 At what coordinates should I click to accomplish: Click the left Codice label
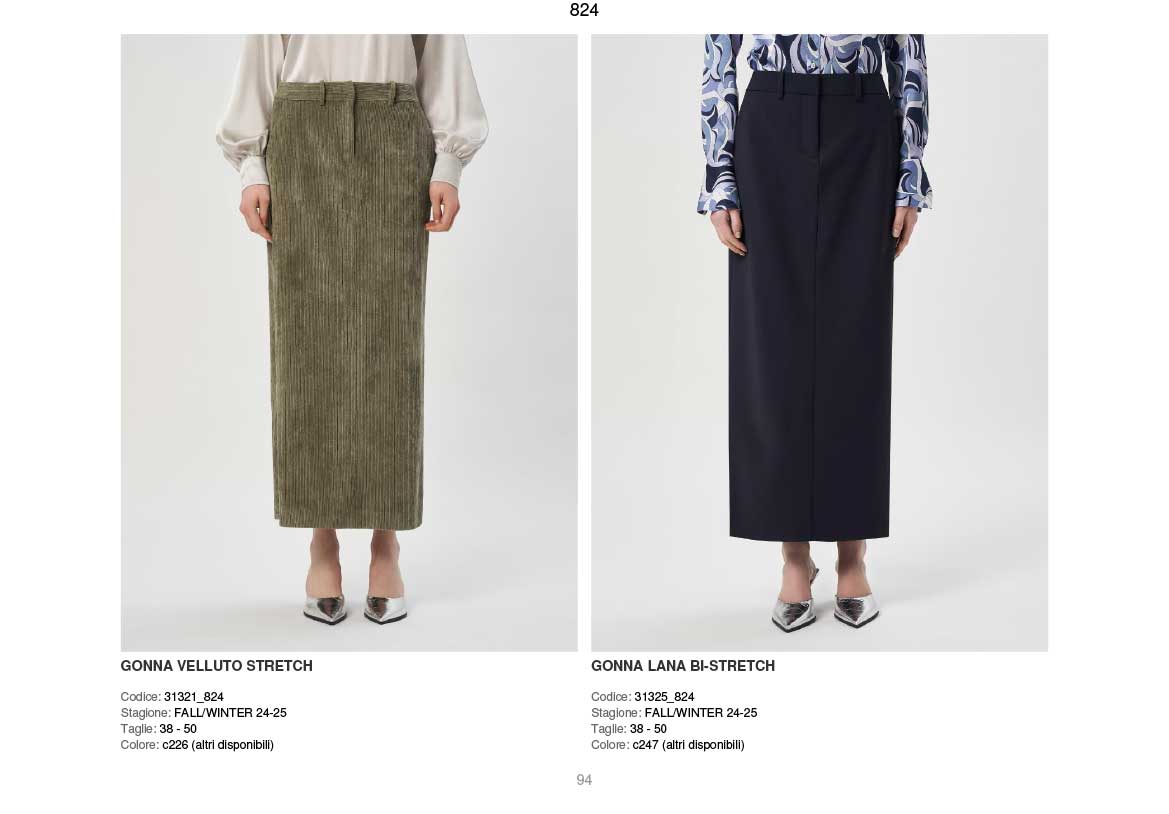point(141,697)
